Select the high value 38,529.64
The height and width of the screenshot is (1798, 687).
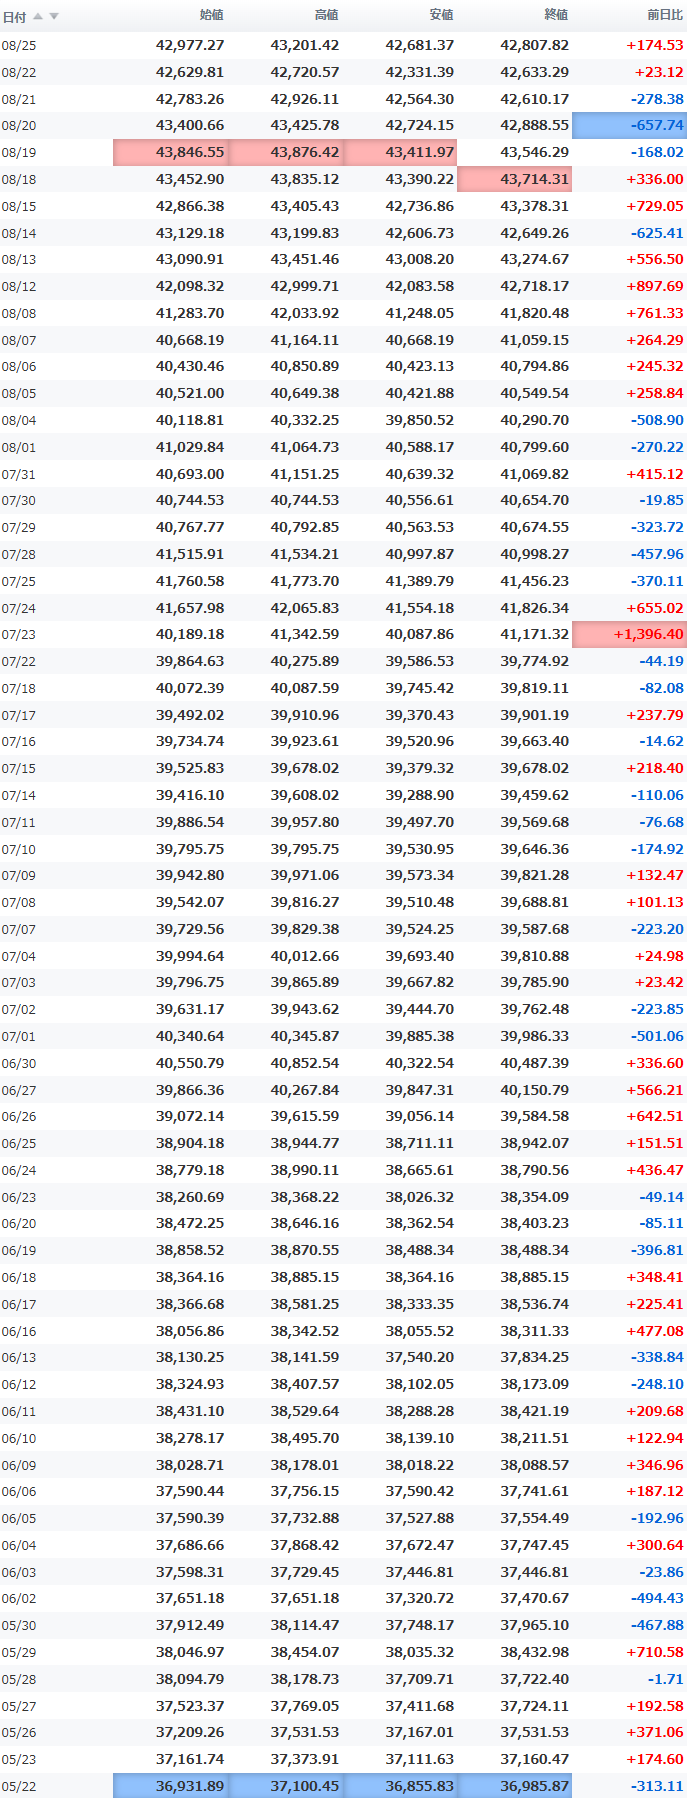305,1410
